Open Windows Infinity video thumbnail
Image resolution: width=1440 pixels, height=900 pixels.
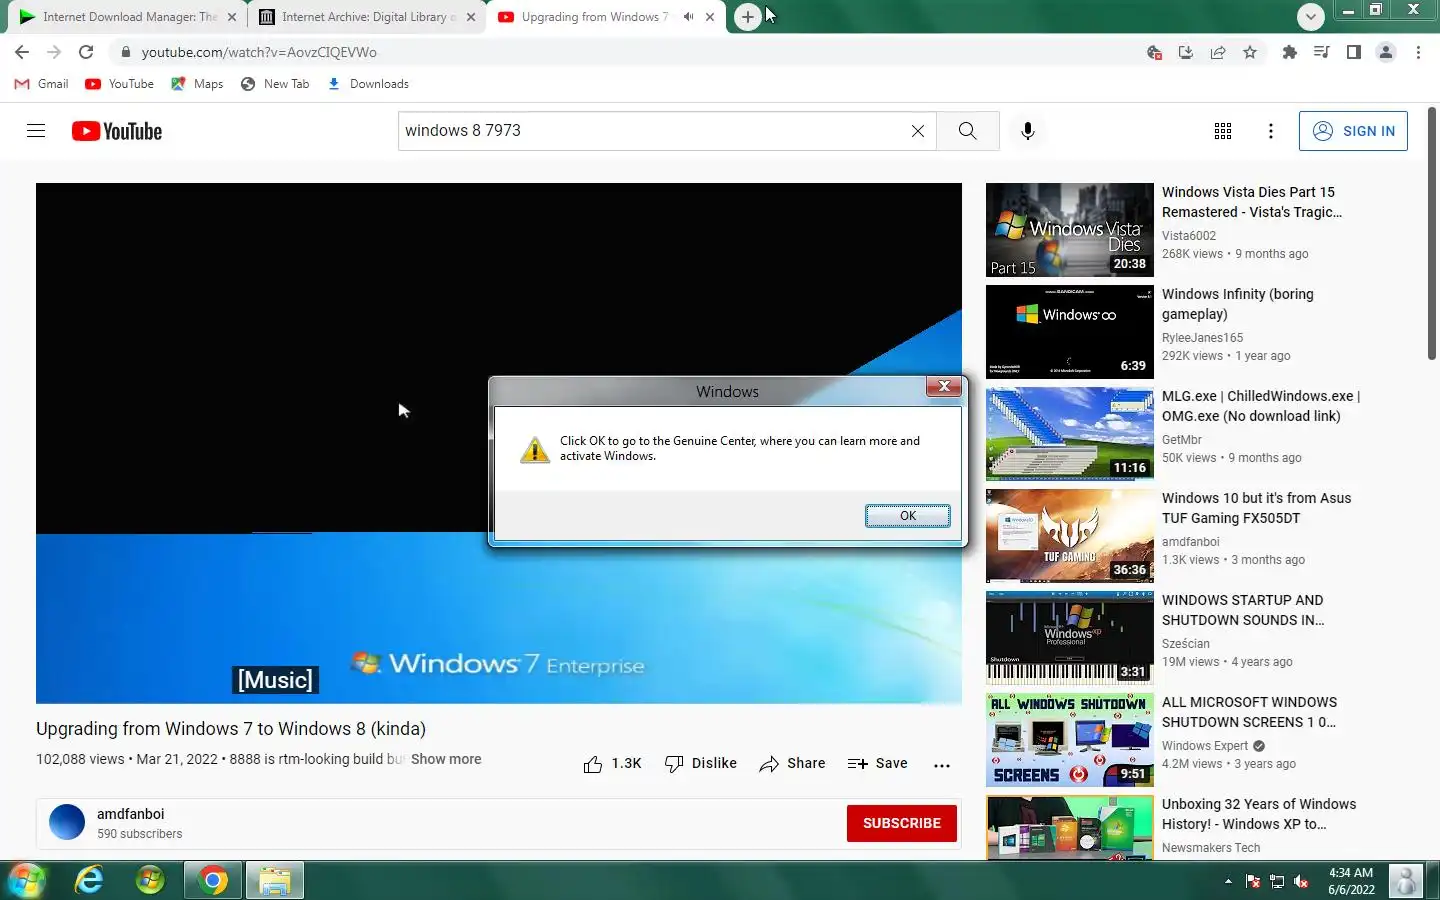point(1070,332)
